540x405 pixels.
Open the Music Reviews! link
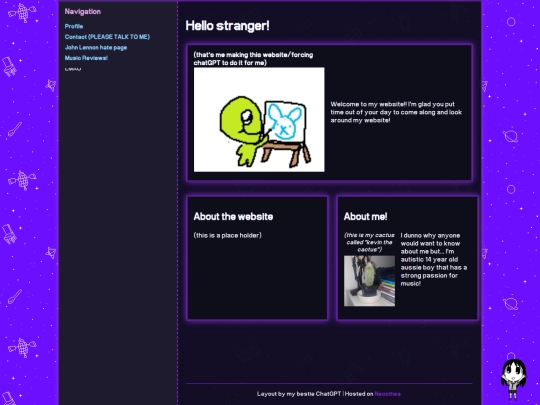[86, 58]
